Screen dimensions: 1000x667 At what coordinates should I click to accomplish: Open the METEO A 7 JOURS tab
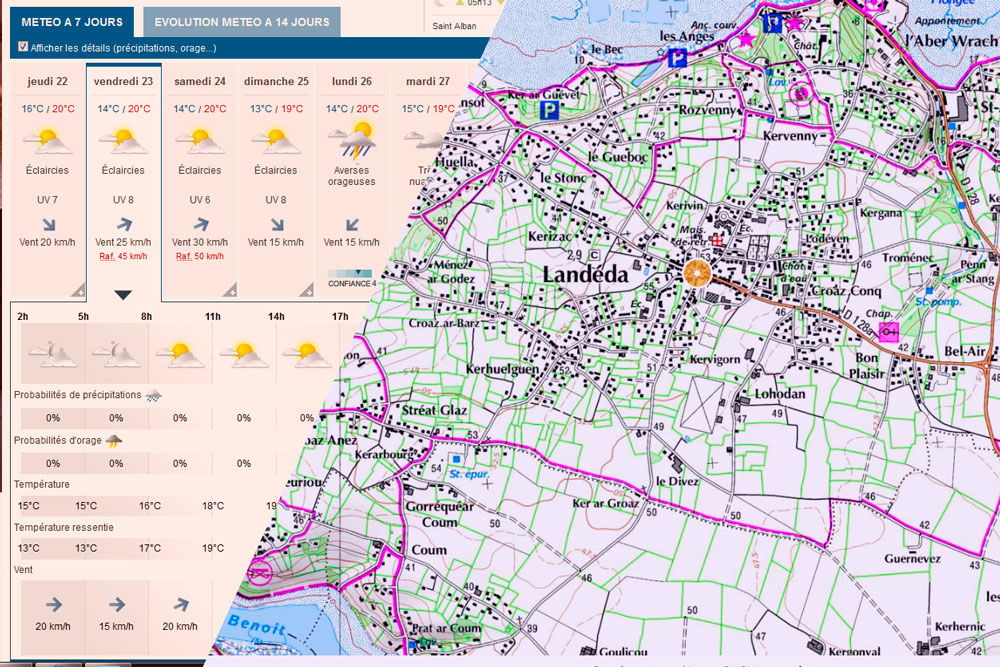coord(72,22)
